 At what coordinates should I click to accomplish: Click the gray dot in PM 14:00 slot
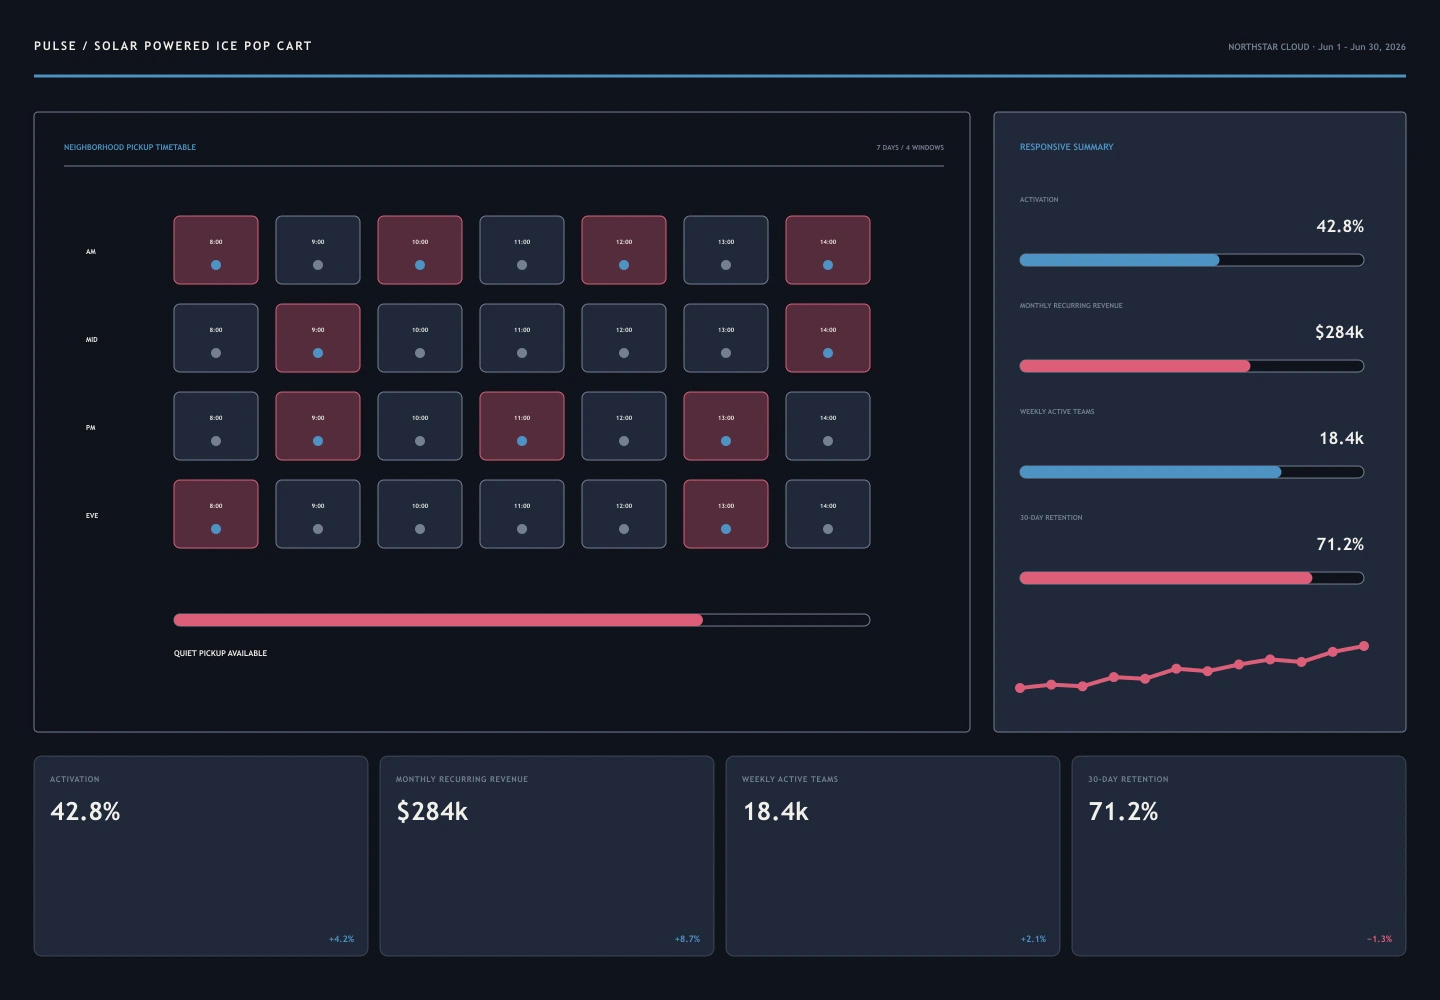[x=828, y=441]
